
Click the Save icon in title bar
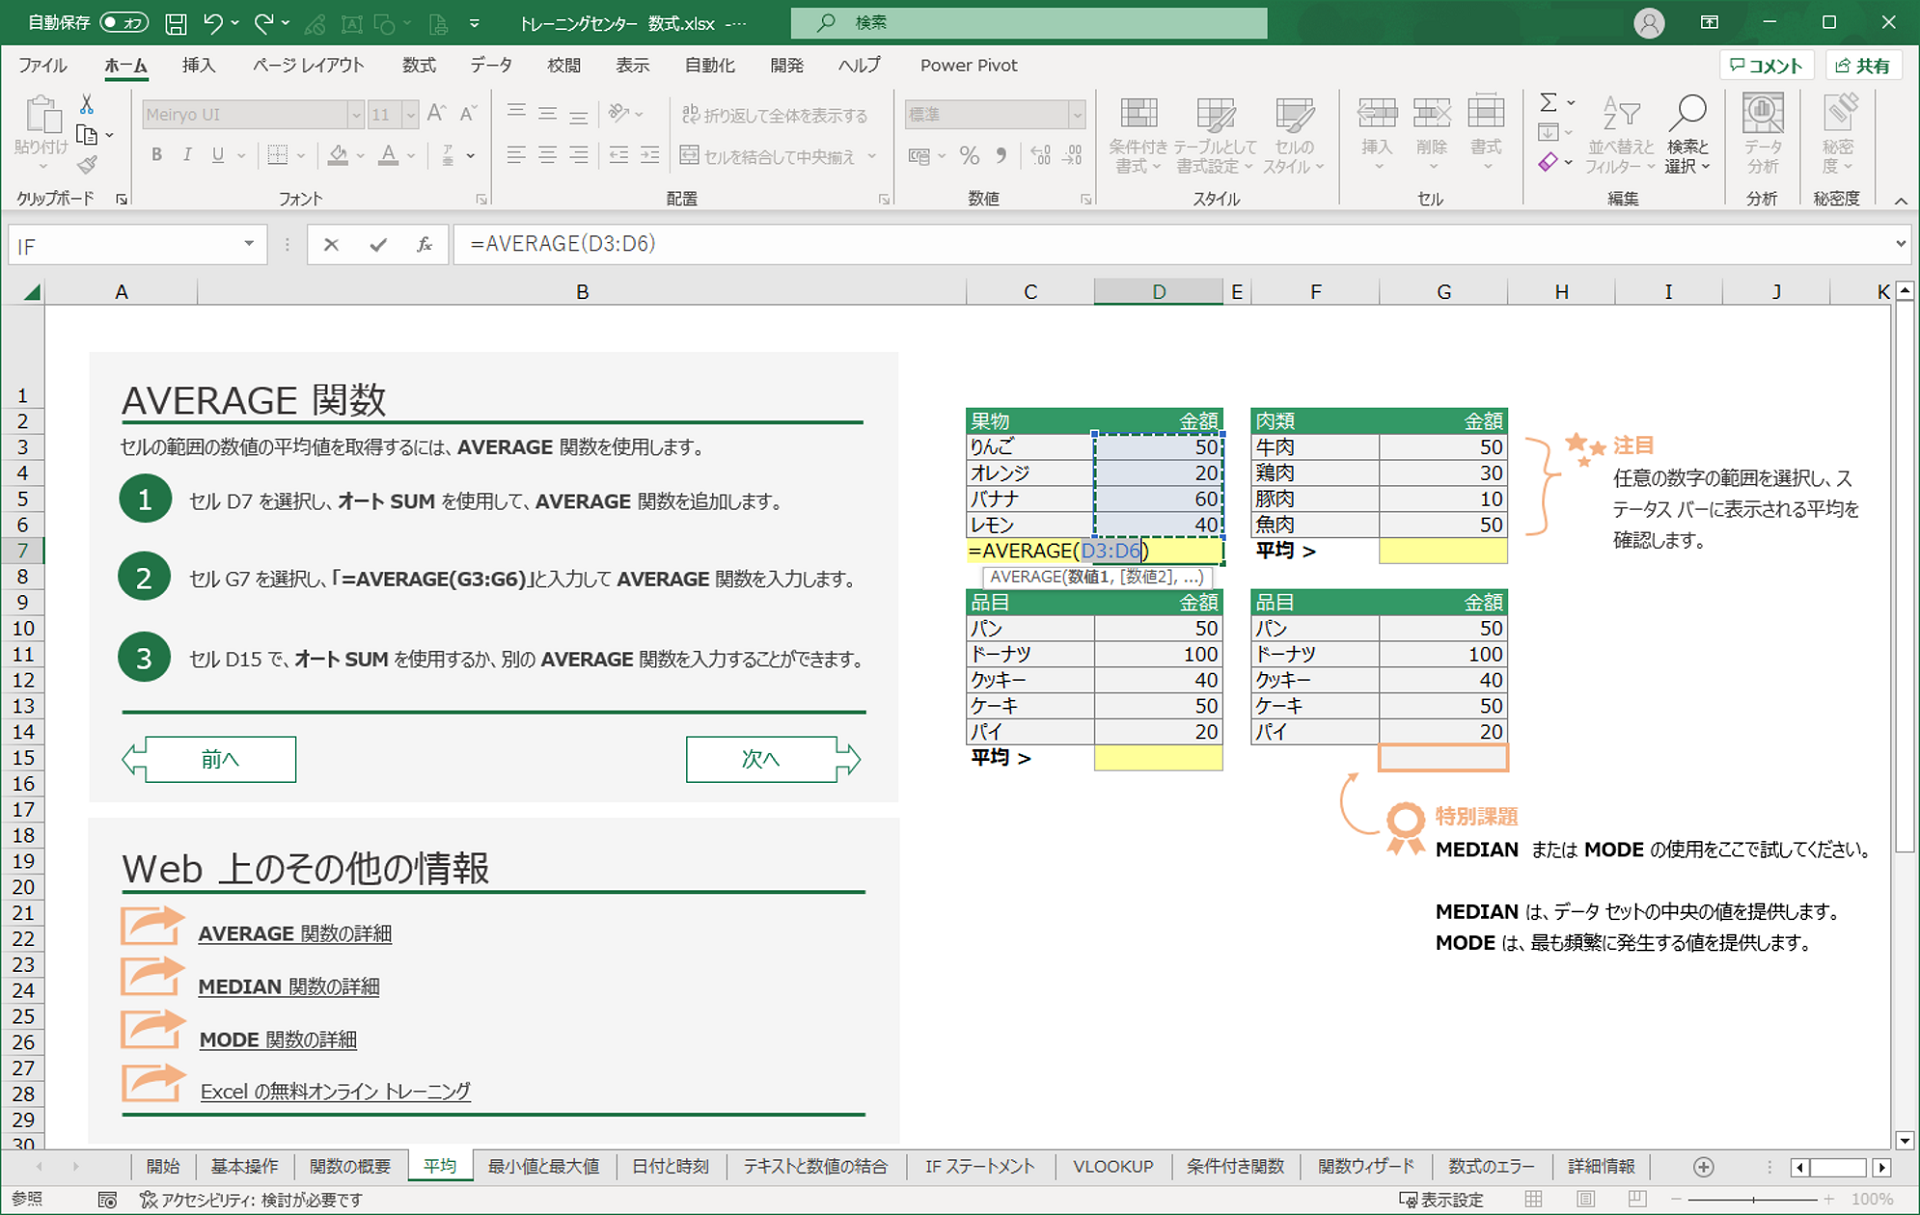click(176, 23)
